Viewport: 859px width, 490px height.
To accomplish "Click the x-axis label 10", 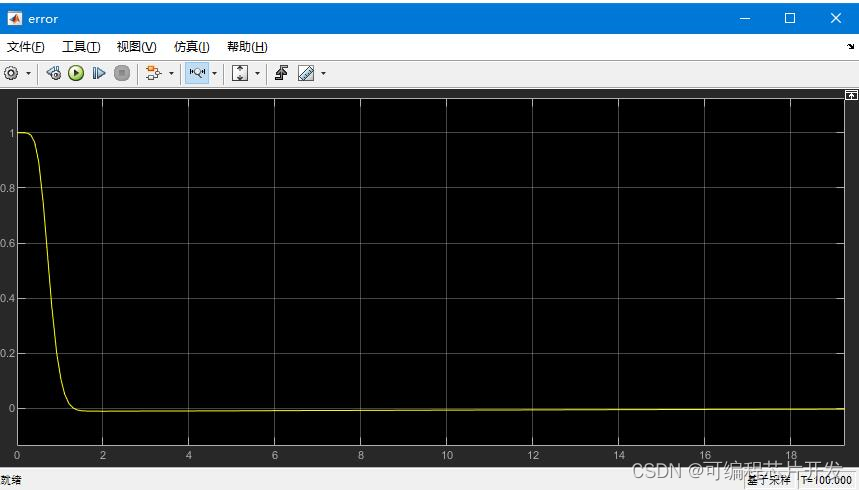I will click(x=447, y=455).
